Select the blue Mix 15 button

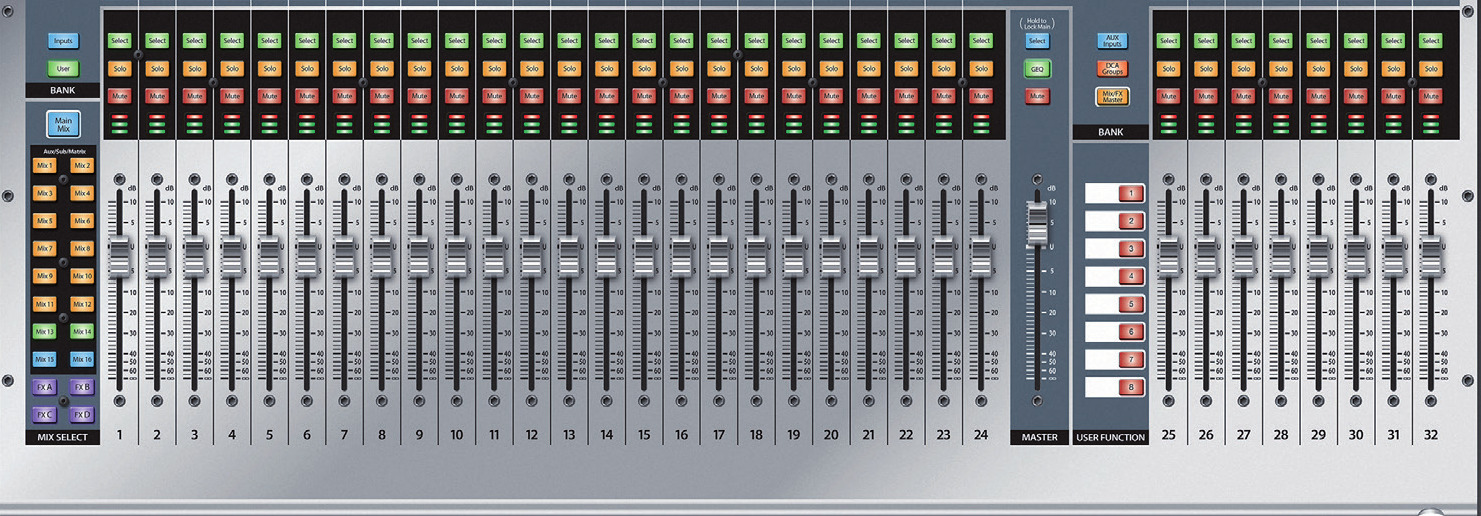tap(44, 359)
